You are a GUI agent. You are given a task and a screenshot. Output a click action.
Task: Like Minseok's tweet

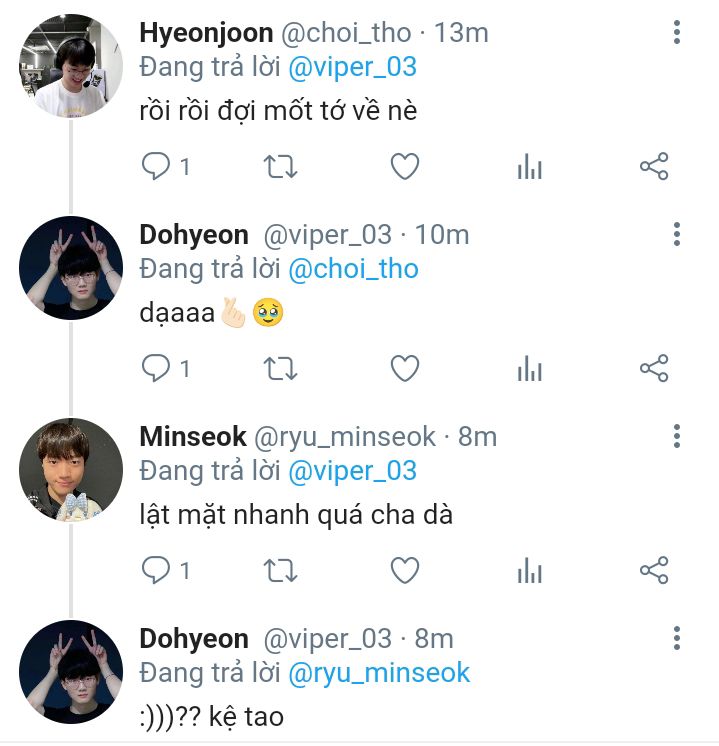pos(404,571)
